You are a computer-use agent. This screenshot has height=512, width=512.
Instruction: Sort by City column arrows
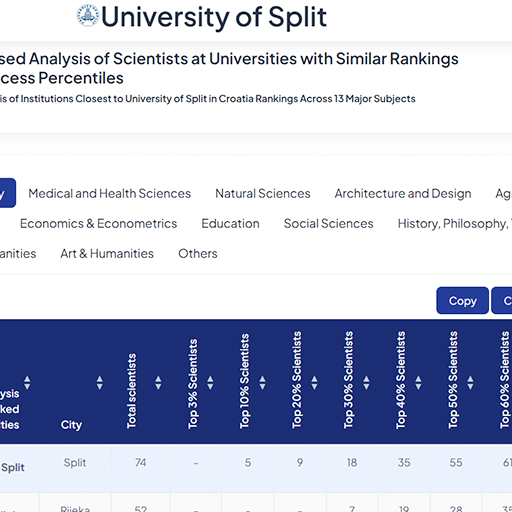[99, 383]
